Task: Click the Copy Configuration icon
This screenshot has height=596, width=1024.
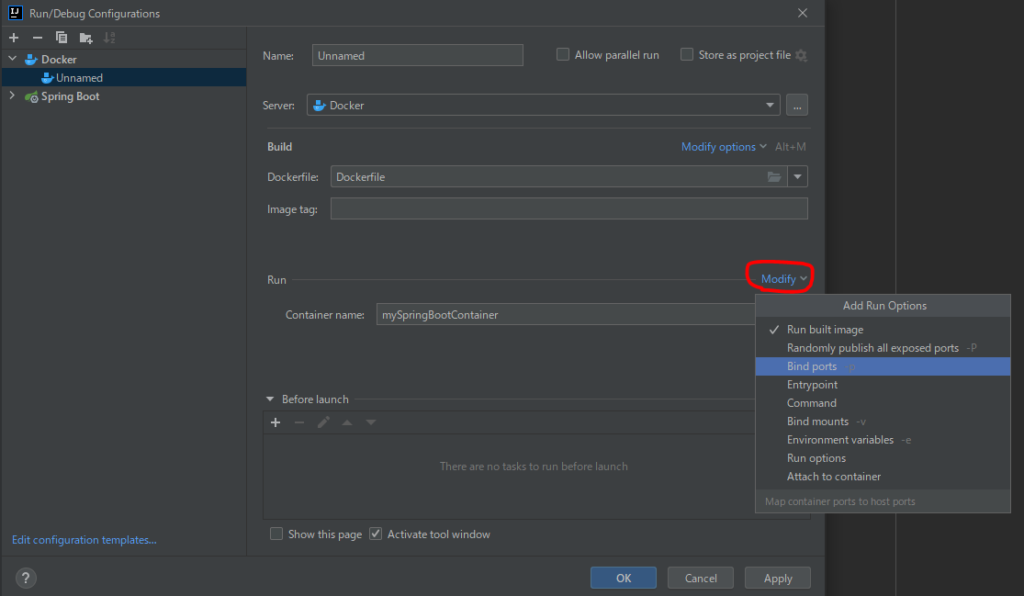Action: tap(62, 37)
